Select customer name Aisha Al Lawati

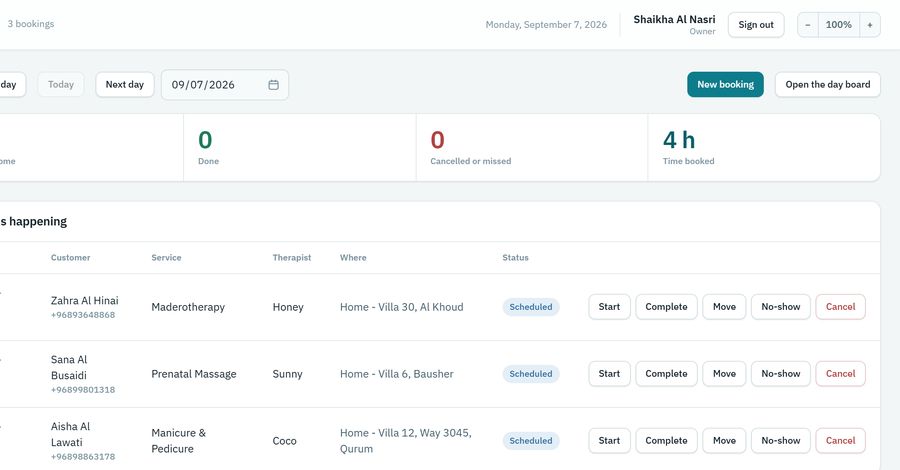[x=71, y=434]
